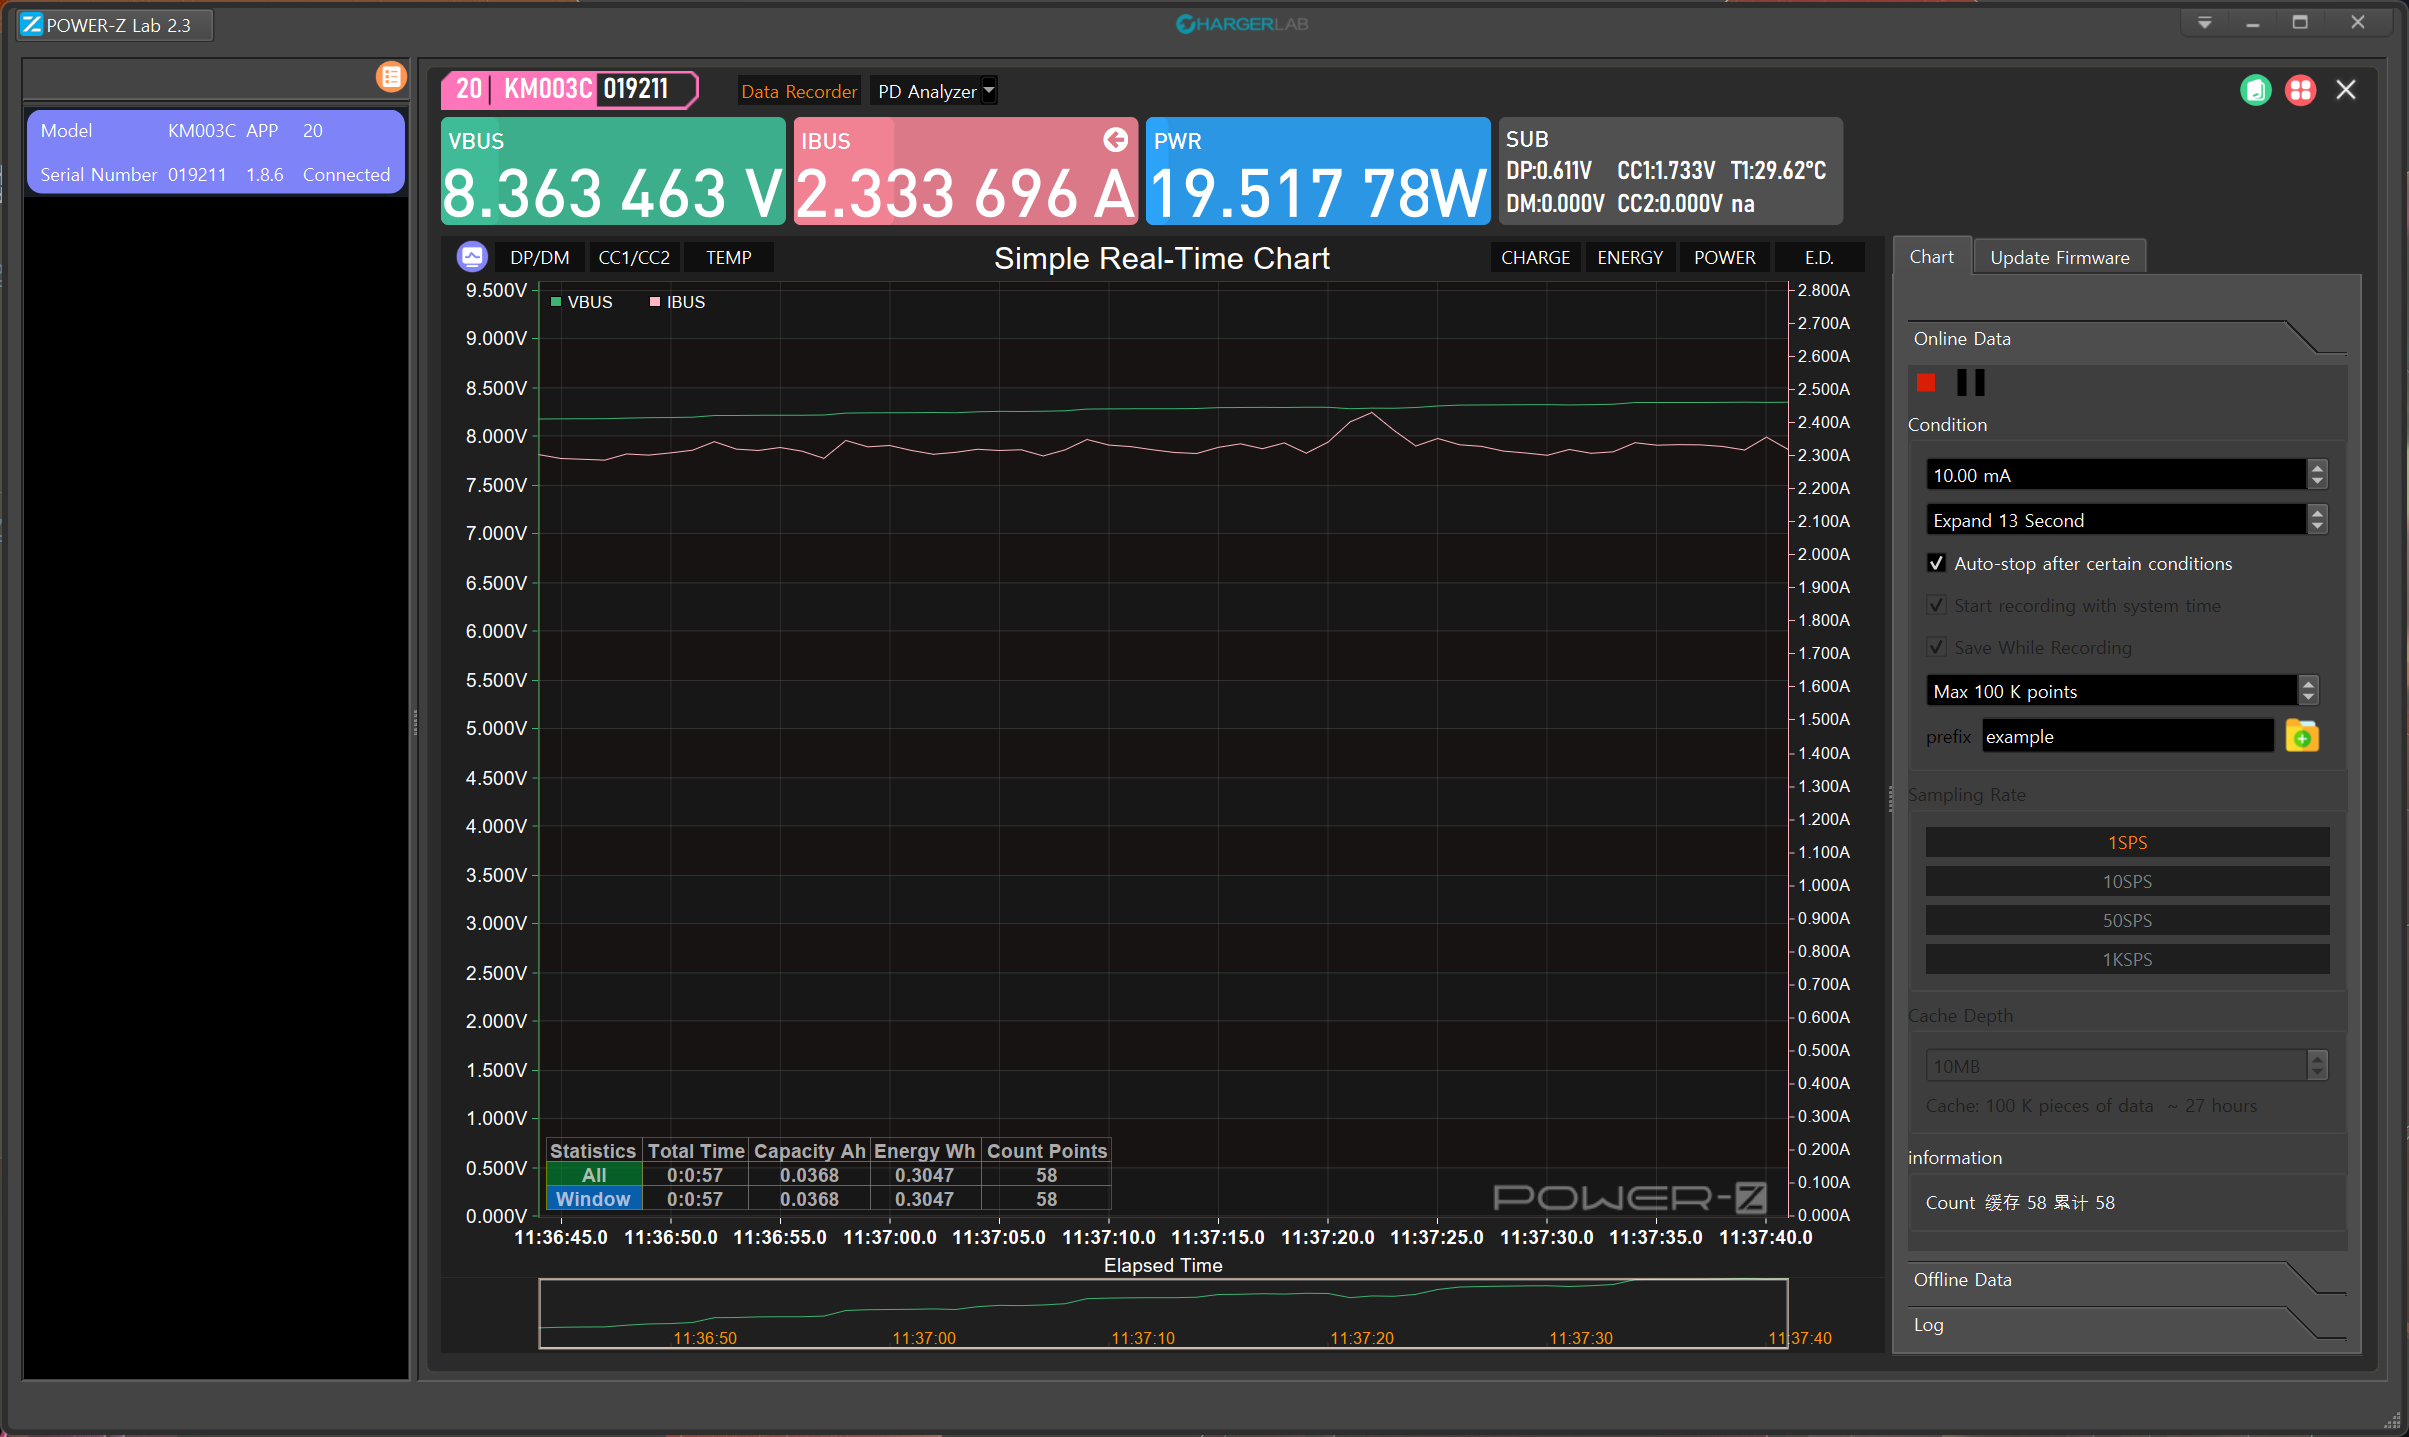2409x1437 pixels.
Task: Click the orange device list icon
Action: 391,77
